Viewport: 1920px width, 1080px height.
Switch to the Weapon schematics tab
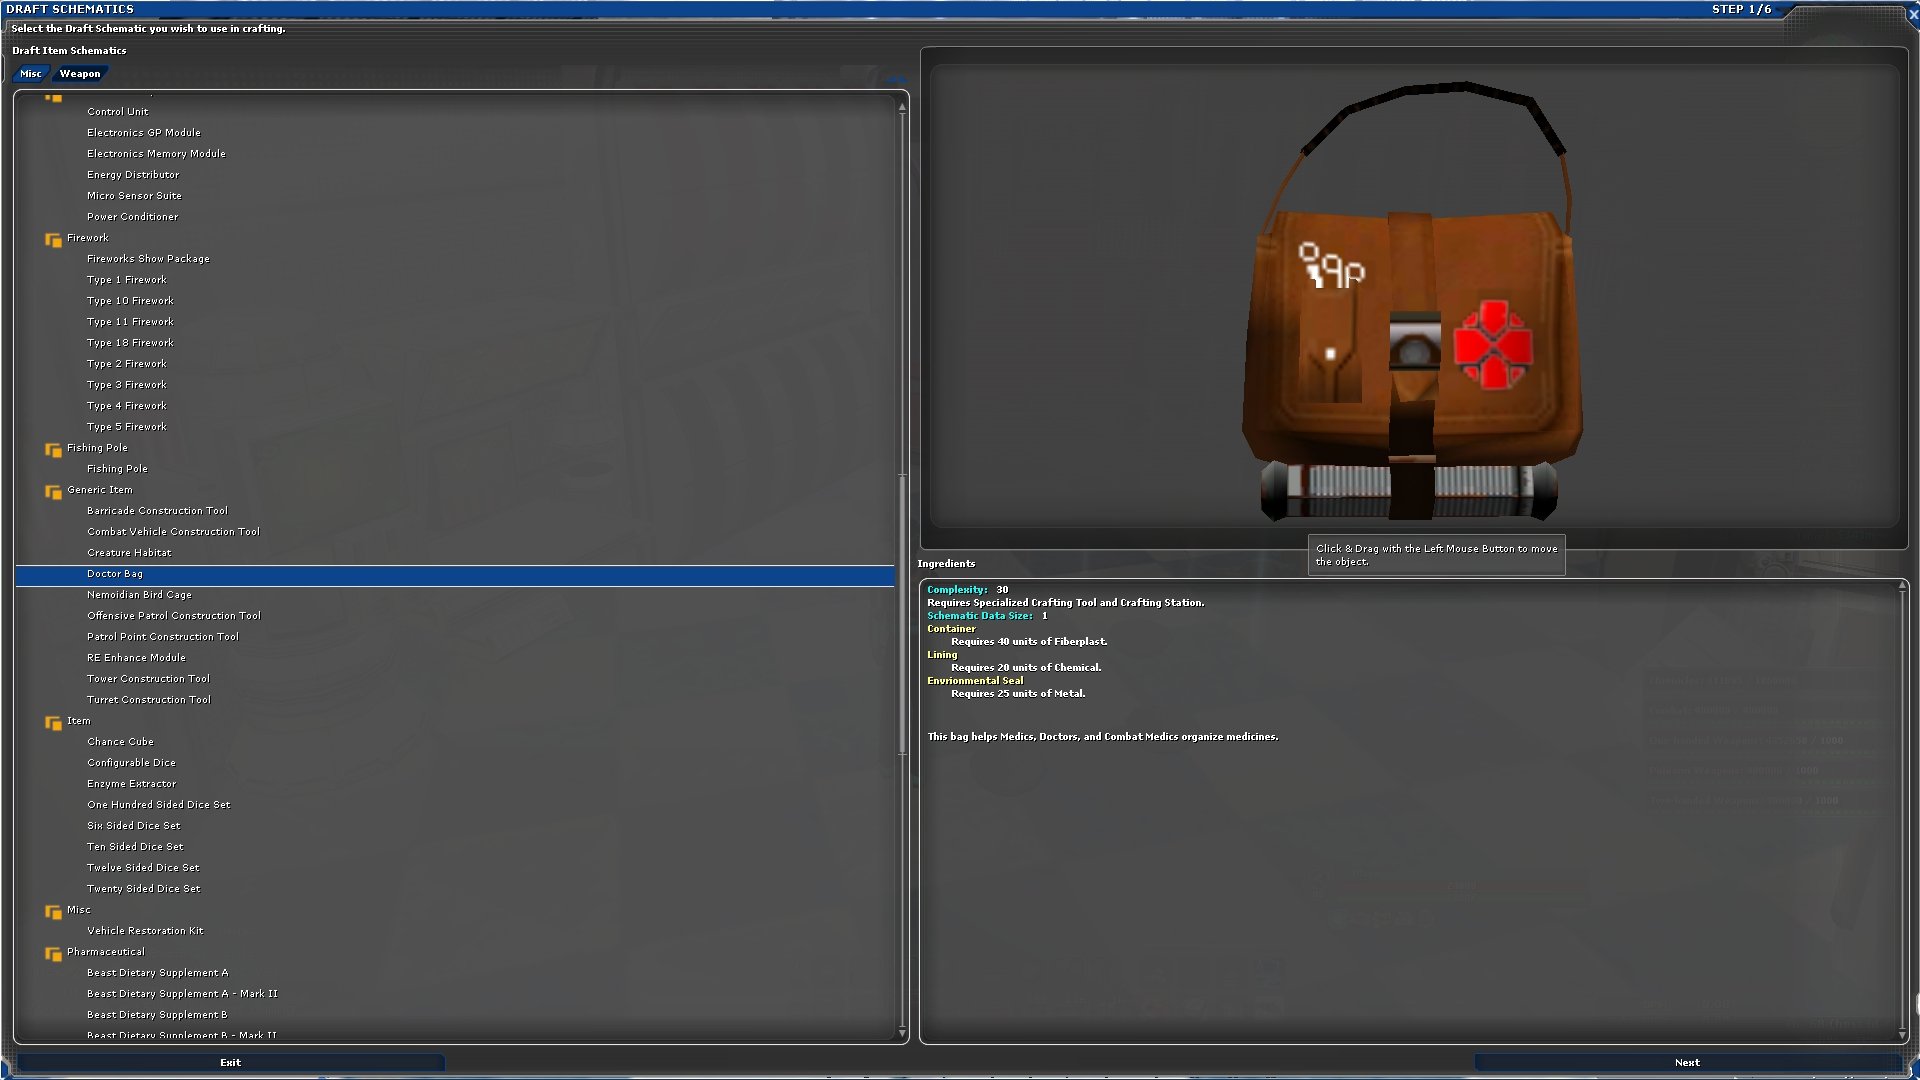80,74
